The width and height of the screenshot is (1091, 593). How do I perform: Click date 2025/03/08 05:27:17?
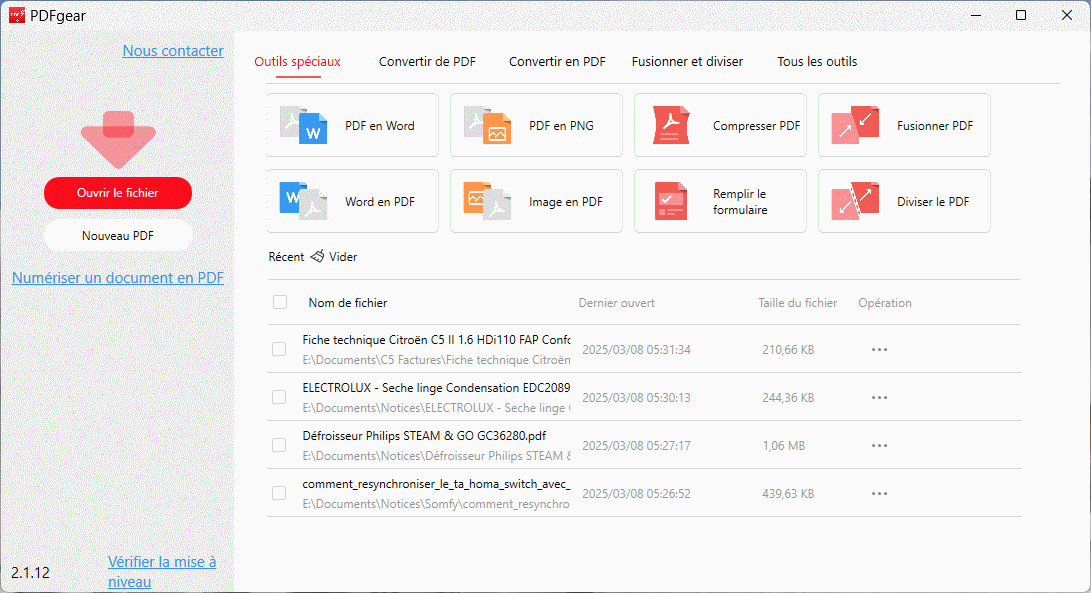point(636,445)
